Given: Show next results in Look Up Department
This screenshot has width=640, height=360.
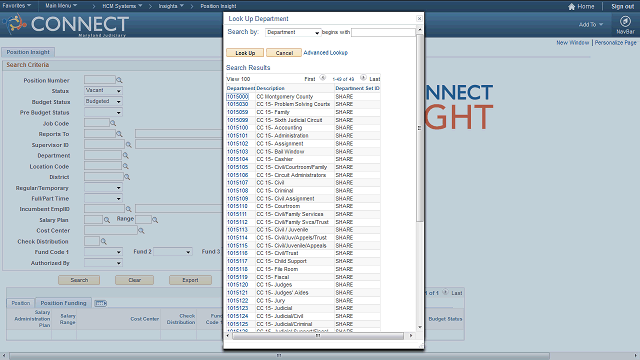Looking at the screenshot, I should click(x=363, y=78).
